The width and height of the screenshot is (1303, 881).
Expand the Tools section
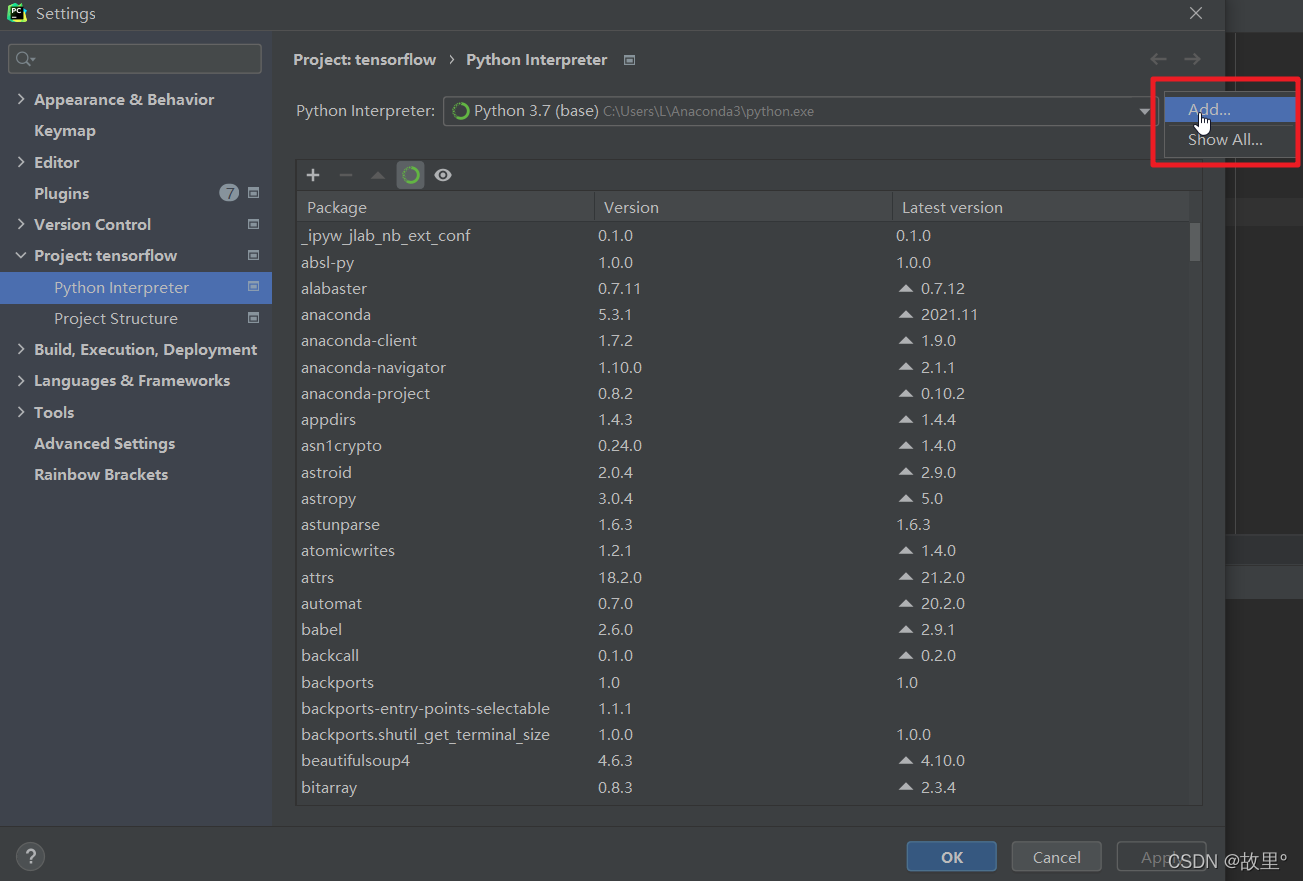pos(21,412)
